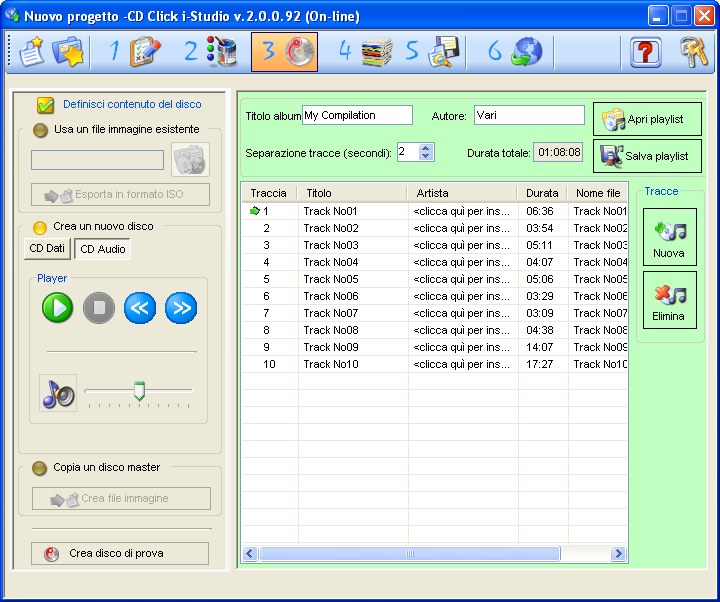
Task: Open the tools settings icon
Action: pyautogui.click(x=693, y=52)
